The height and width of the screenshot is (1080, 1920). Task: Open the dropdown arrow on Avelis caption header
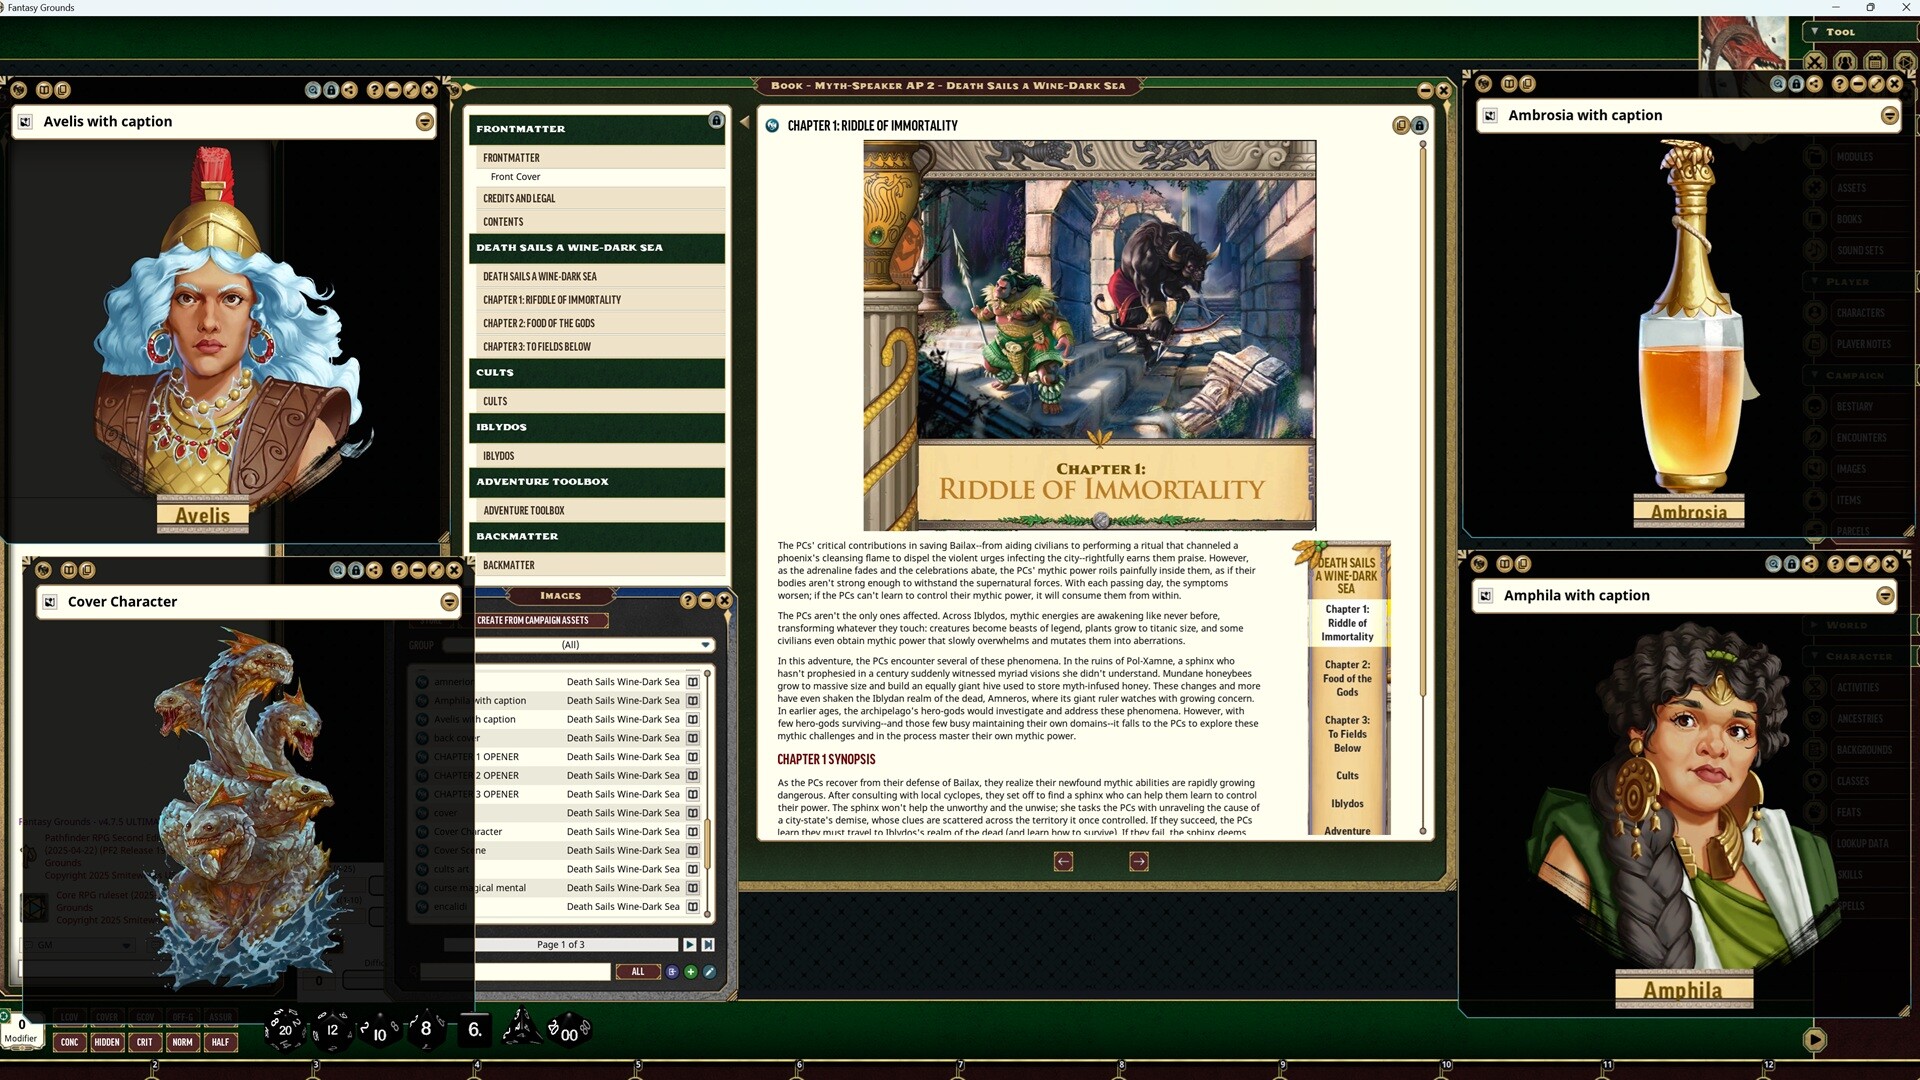coord(424,122)
